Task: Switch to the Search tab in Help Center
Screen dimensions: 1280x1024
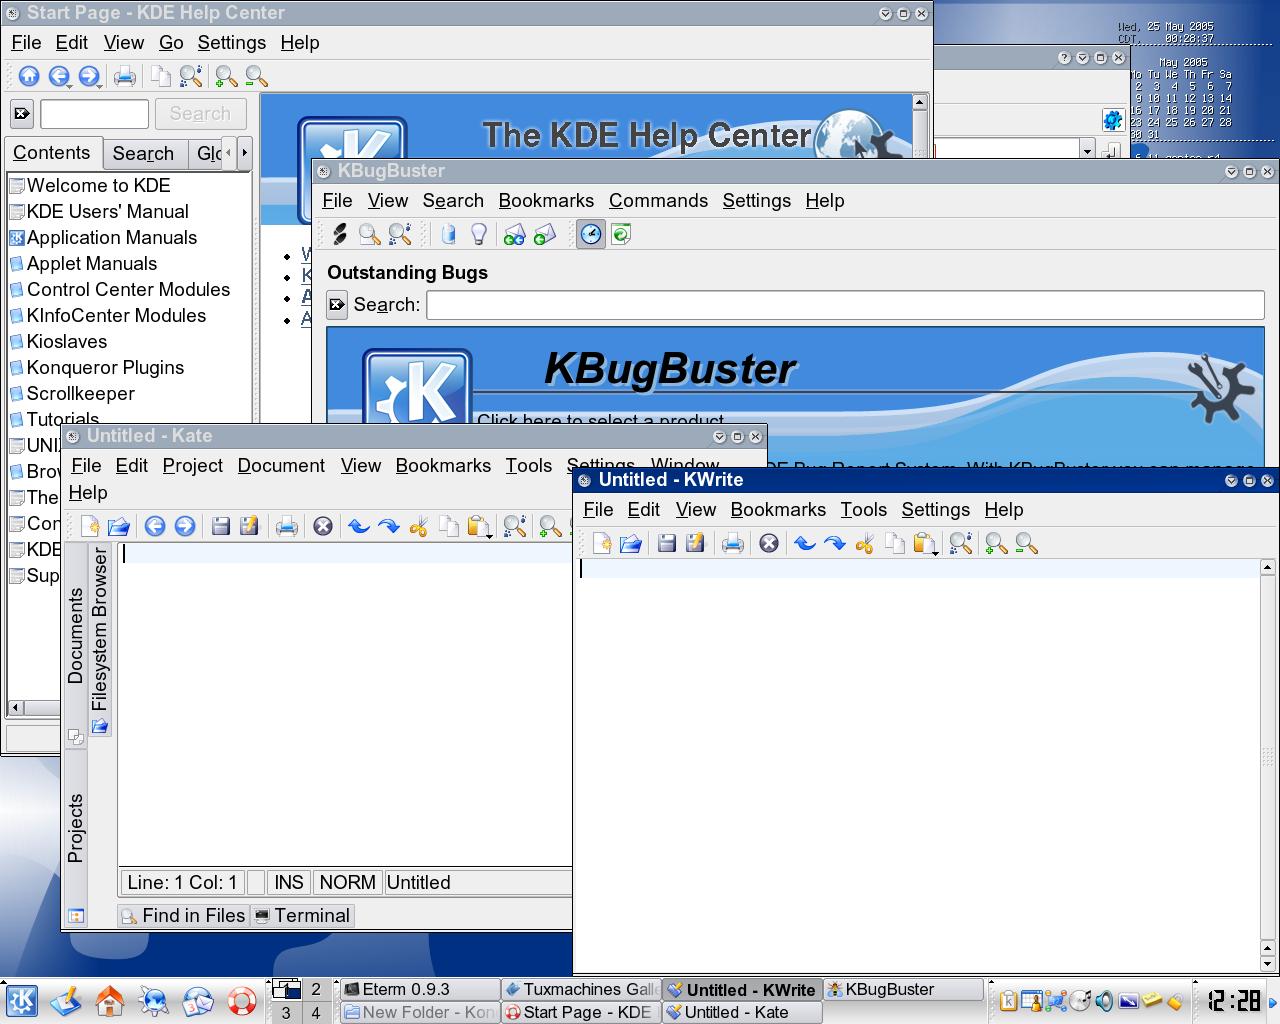Action: pyautogui.click(x=143, y=153)
